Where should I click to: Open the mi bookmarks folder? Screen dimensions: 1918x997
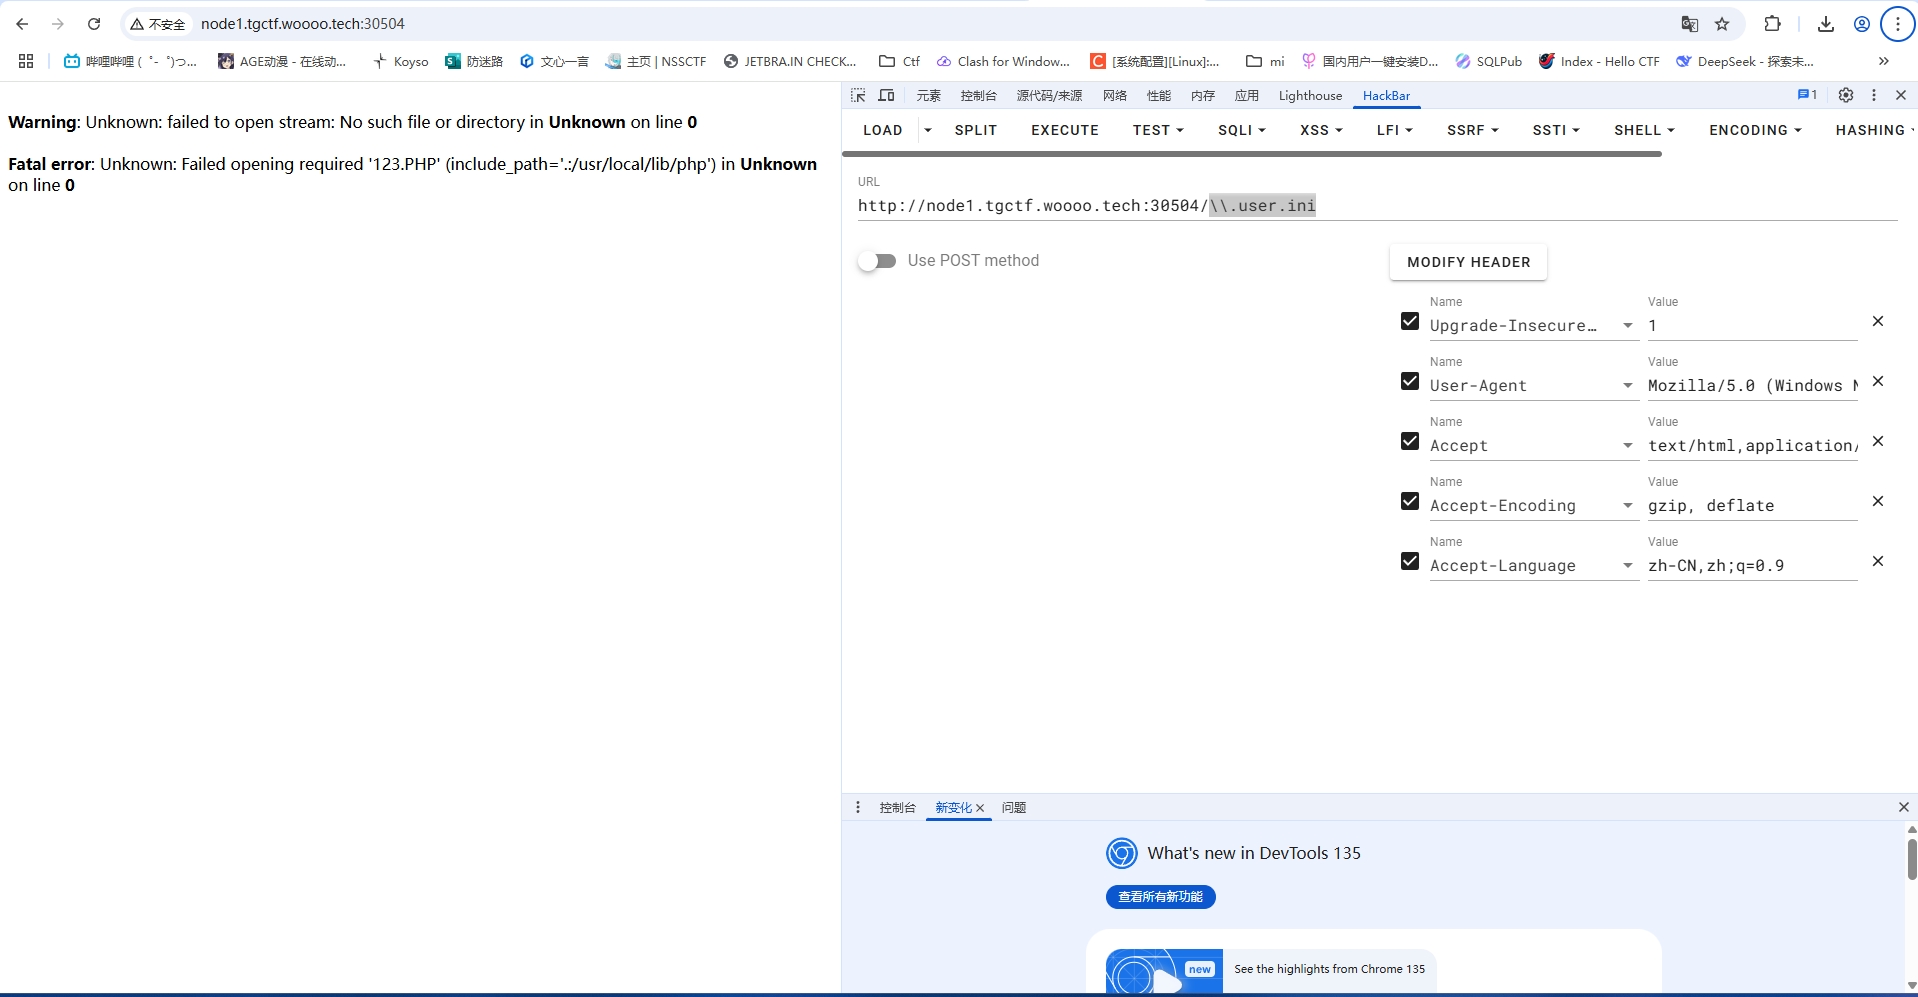pyautogui.click(x=1265, y=61)
